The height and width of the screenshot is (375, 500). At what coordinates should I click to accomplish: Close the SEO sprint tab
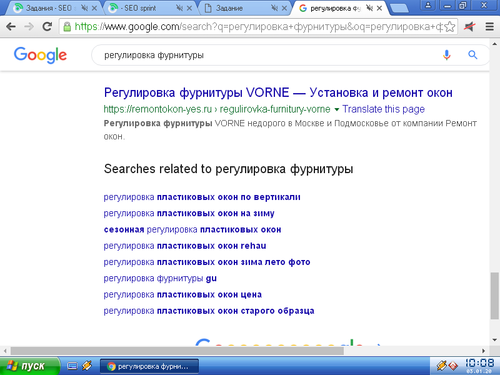[x=189, y=8]
